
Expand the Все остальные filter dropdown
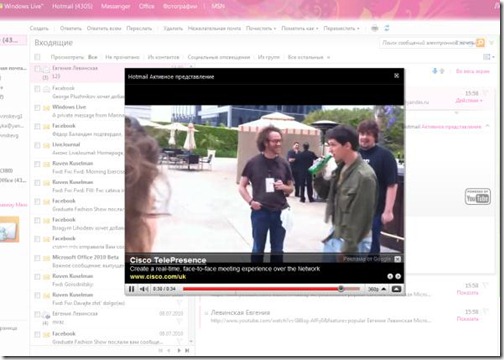309,57
